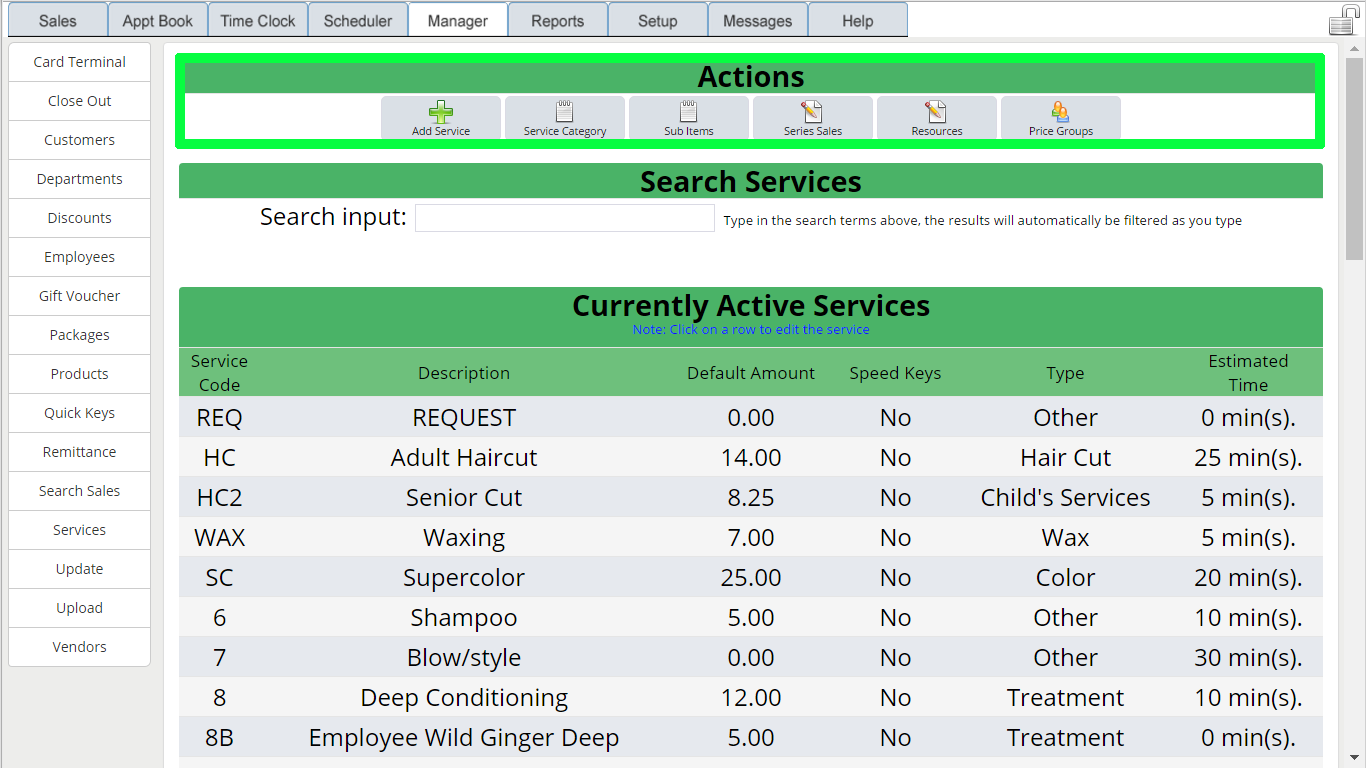This screenshot has height=768, width=1366.
Task: Open the Customers sidebar section
Action: click(x=79, y=140)
